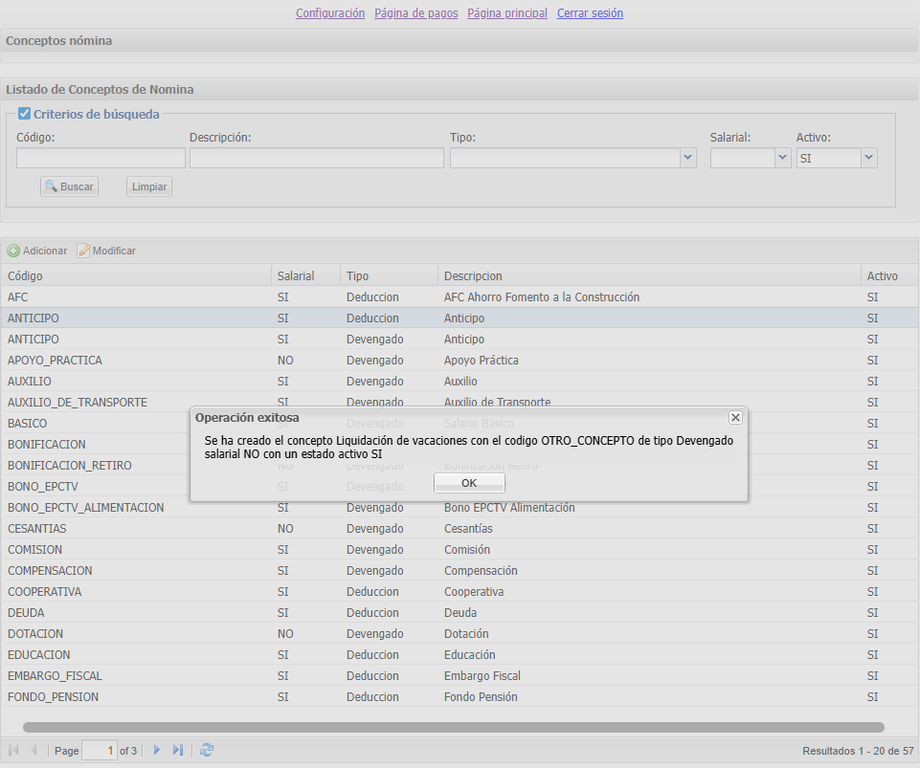
Task: Open the Configuración link
Action: click(x=330, y=13)
